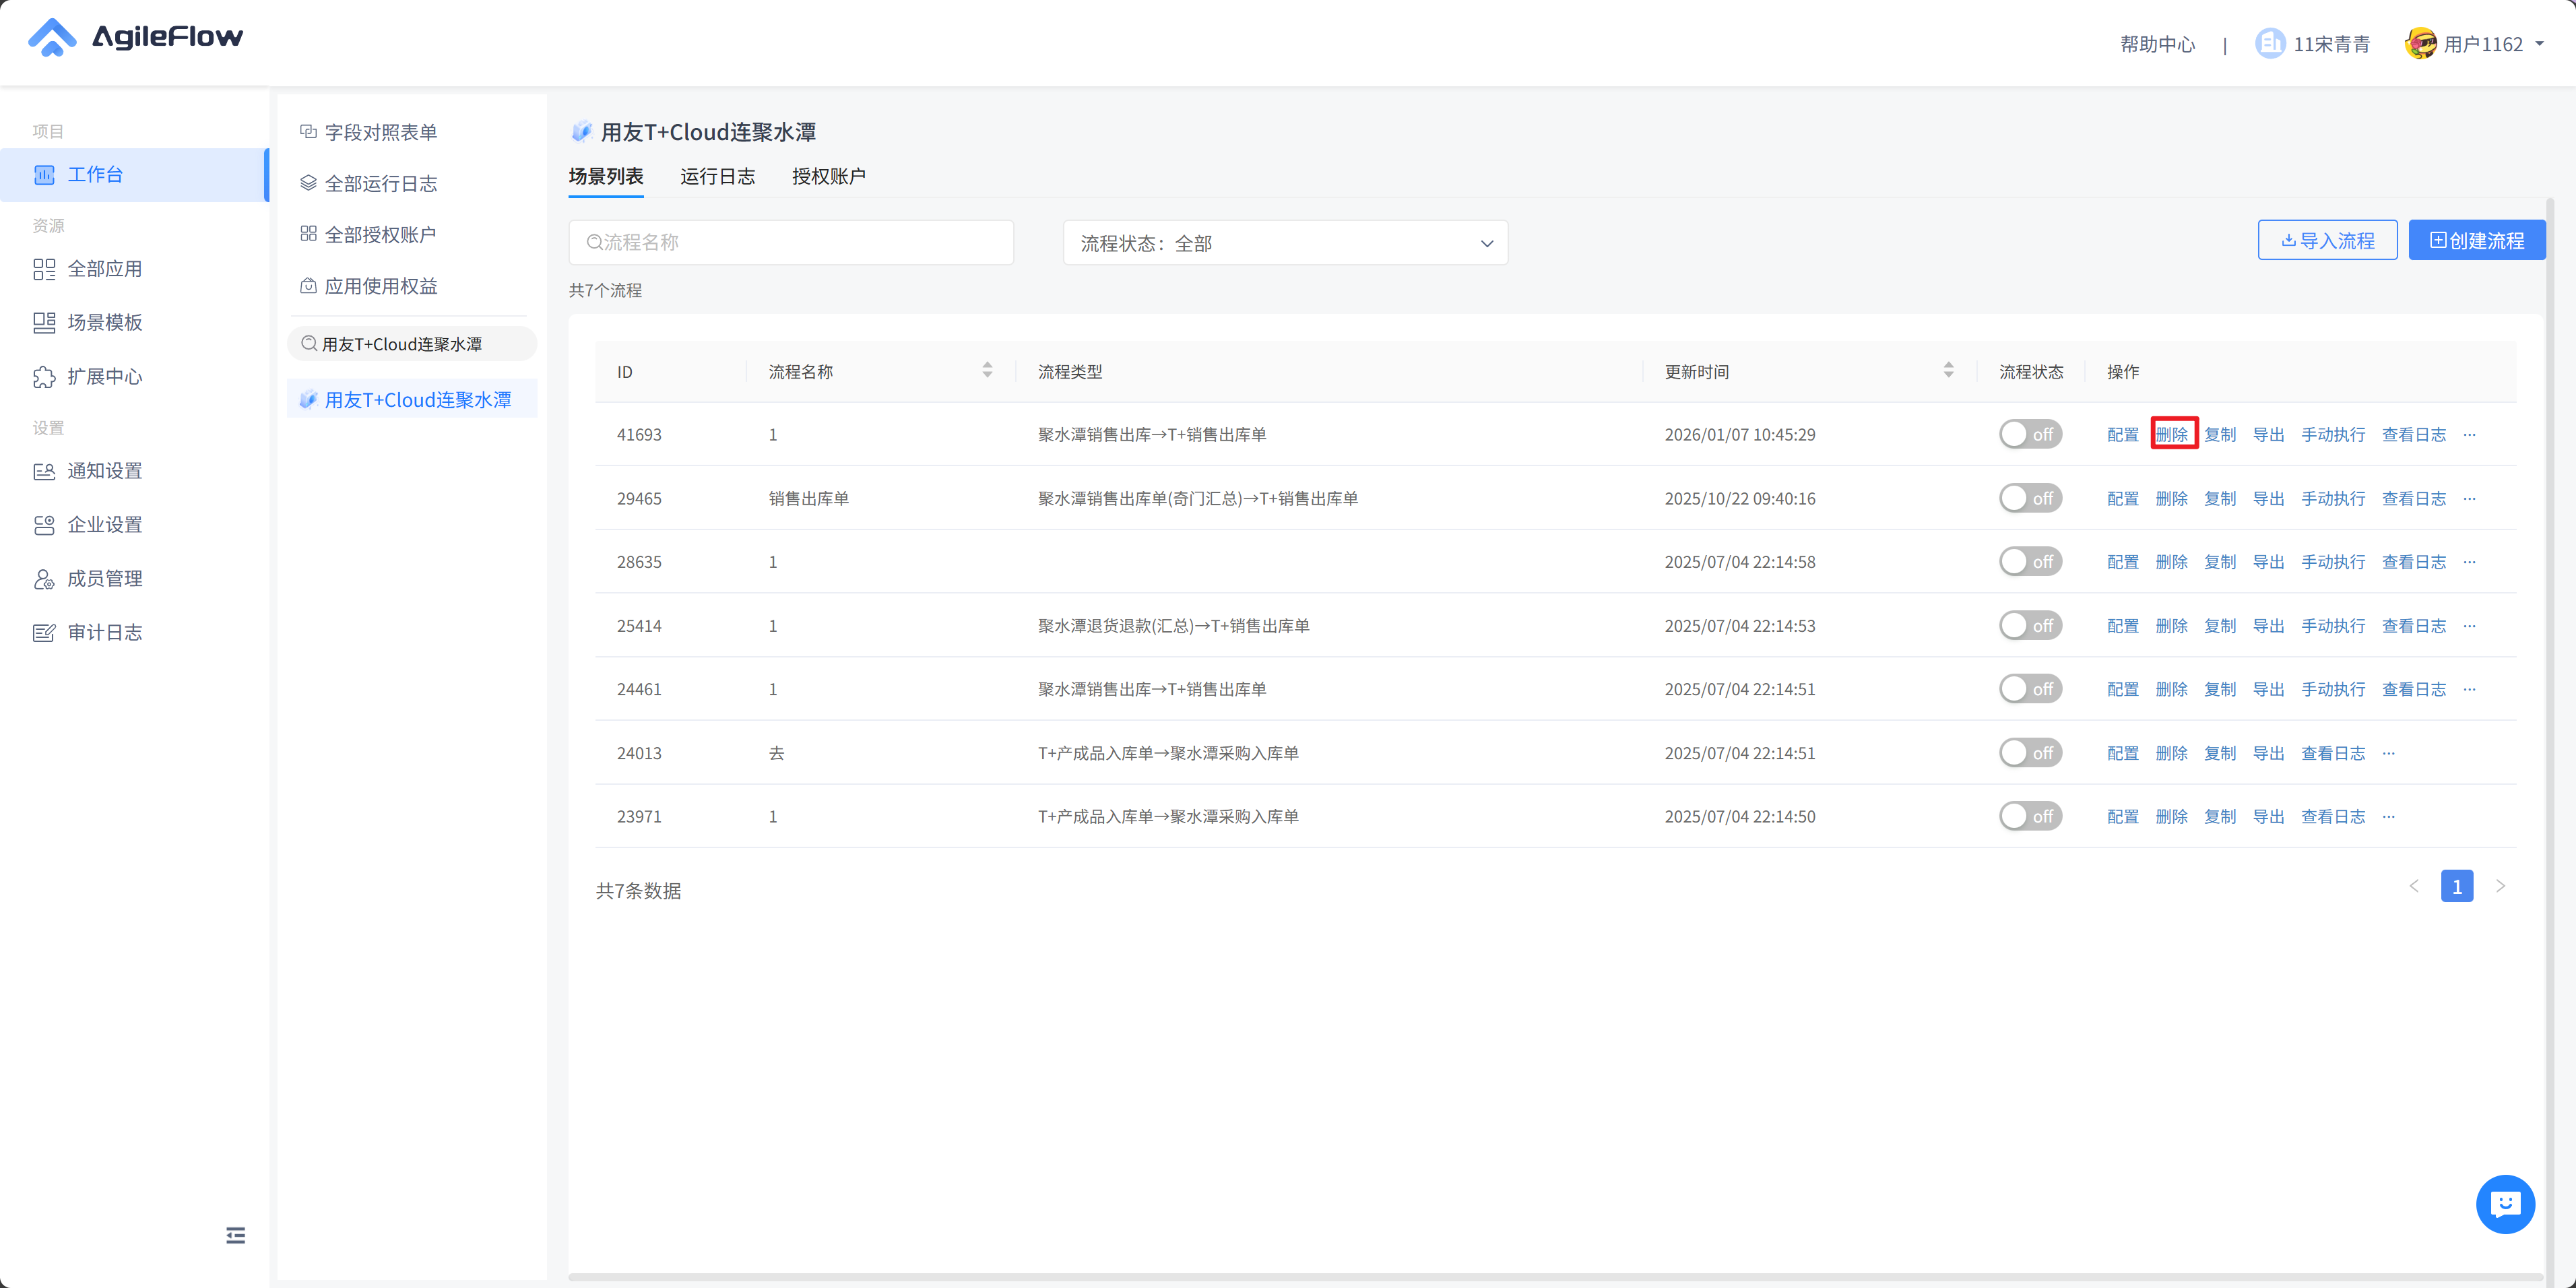This screenshot has height=1288, width=2576.
Task: Click the 审计日志 sidebar icon
Action: (x=44, y=633)
